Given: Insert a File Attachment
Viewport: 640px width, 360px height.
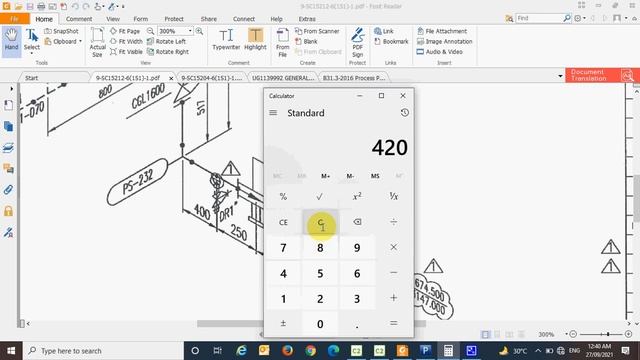Looking at the screenshot, I should click(x=442, y=31).
